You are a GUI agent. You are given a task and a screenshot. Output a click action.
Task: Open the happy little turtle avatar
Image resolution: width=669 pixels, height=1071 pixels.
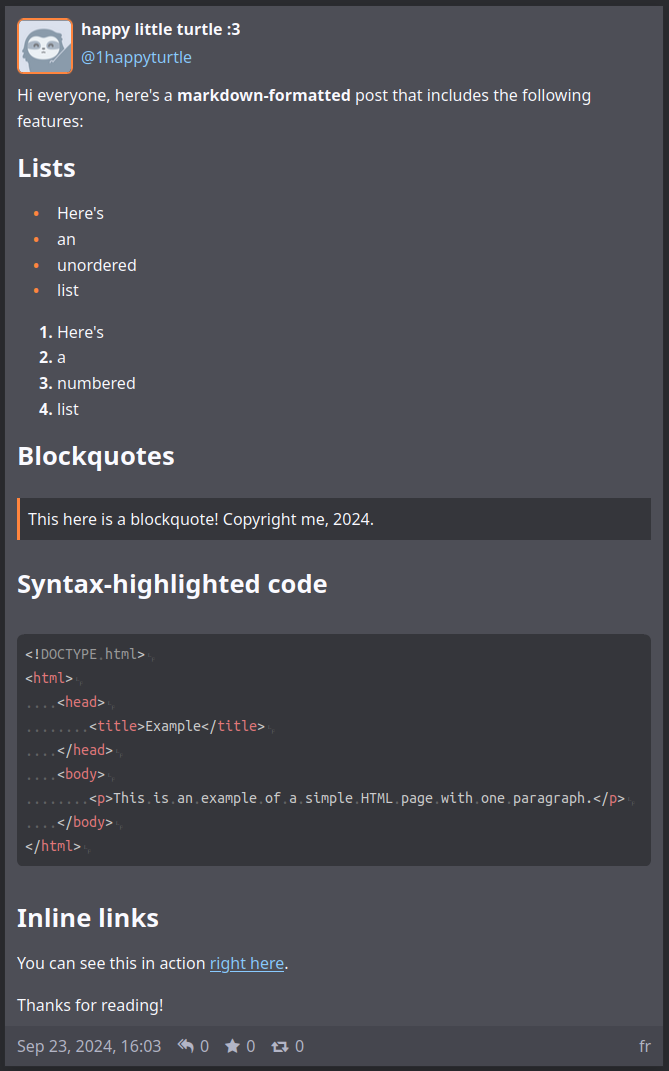point(45,46)
